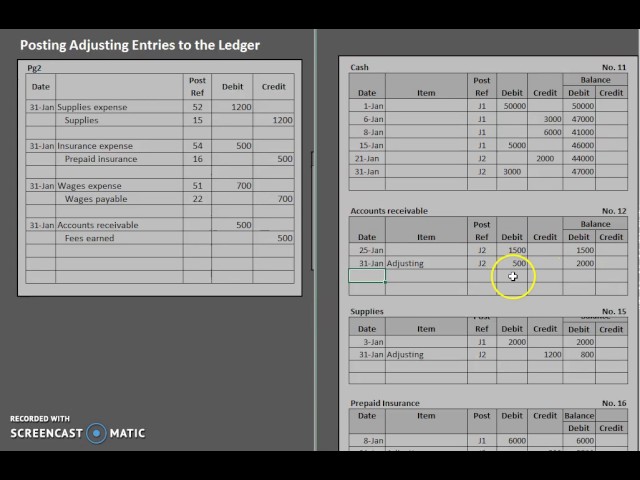
Task: Click 'Posting Adjusting Entries to the Ledger' heading
Action: pyautogui.click(x=140, y=45)
